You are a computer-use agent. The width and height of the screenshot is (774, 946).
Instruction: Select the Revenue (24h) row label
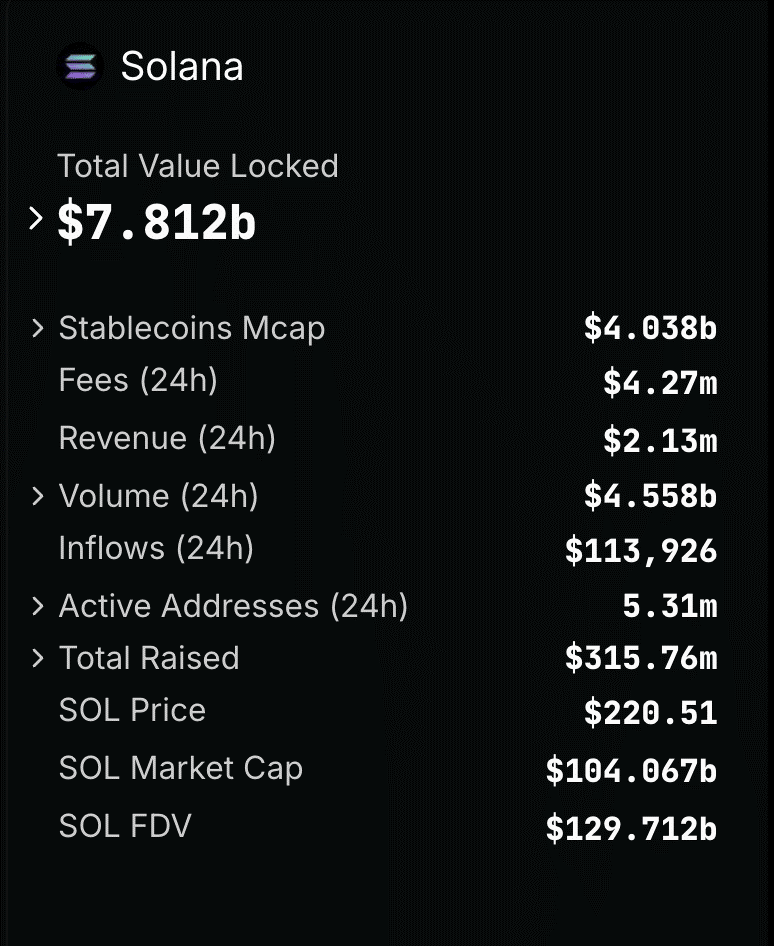point(167,438)
